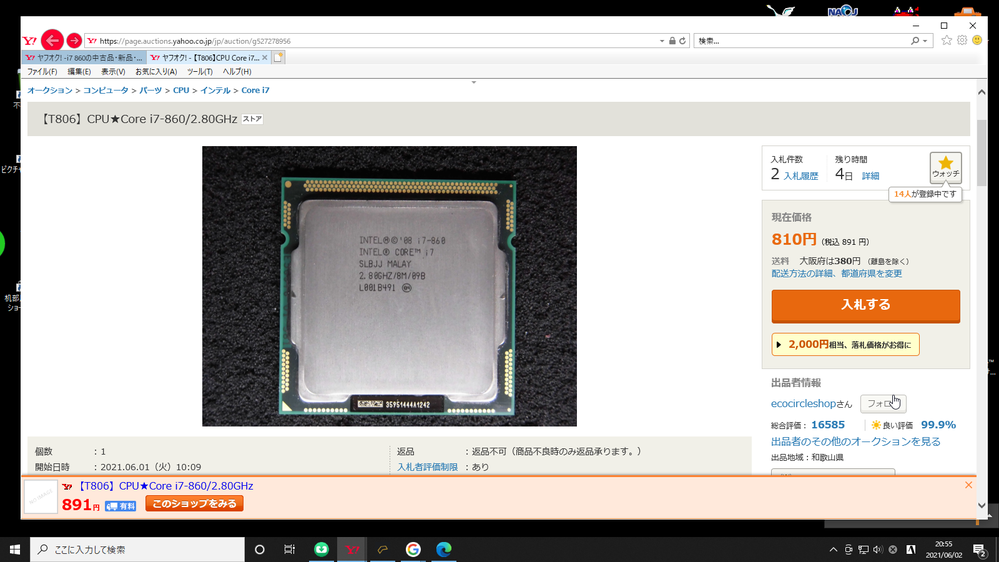999x562 pixels.
Task: Click the page scrollbar down arrow
Action: [982, 506]
